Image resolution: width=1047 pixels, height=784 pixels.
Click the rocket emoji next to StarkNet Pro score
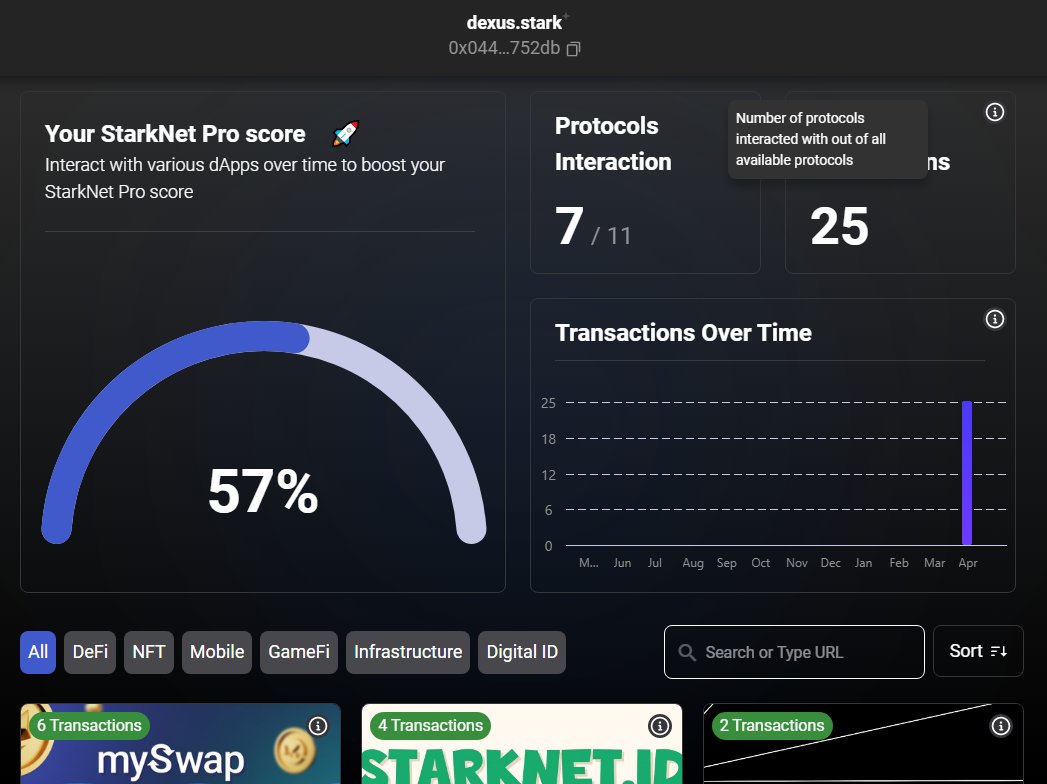pyautogui.click(x=343, y=131)
